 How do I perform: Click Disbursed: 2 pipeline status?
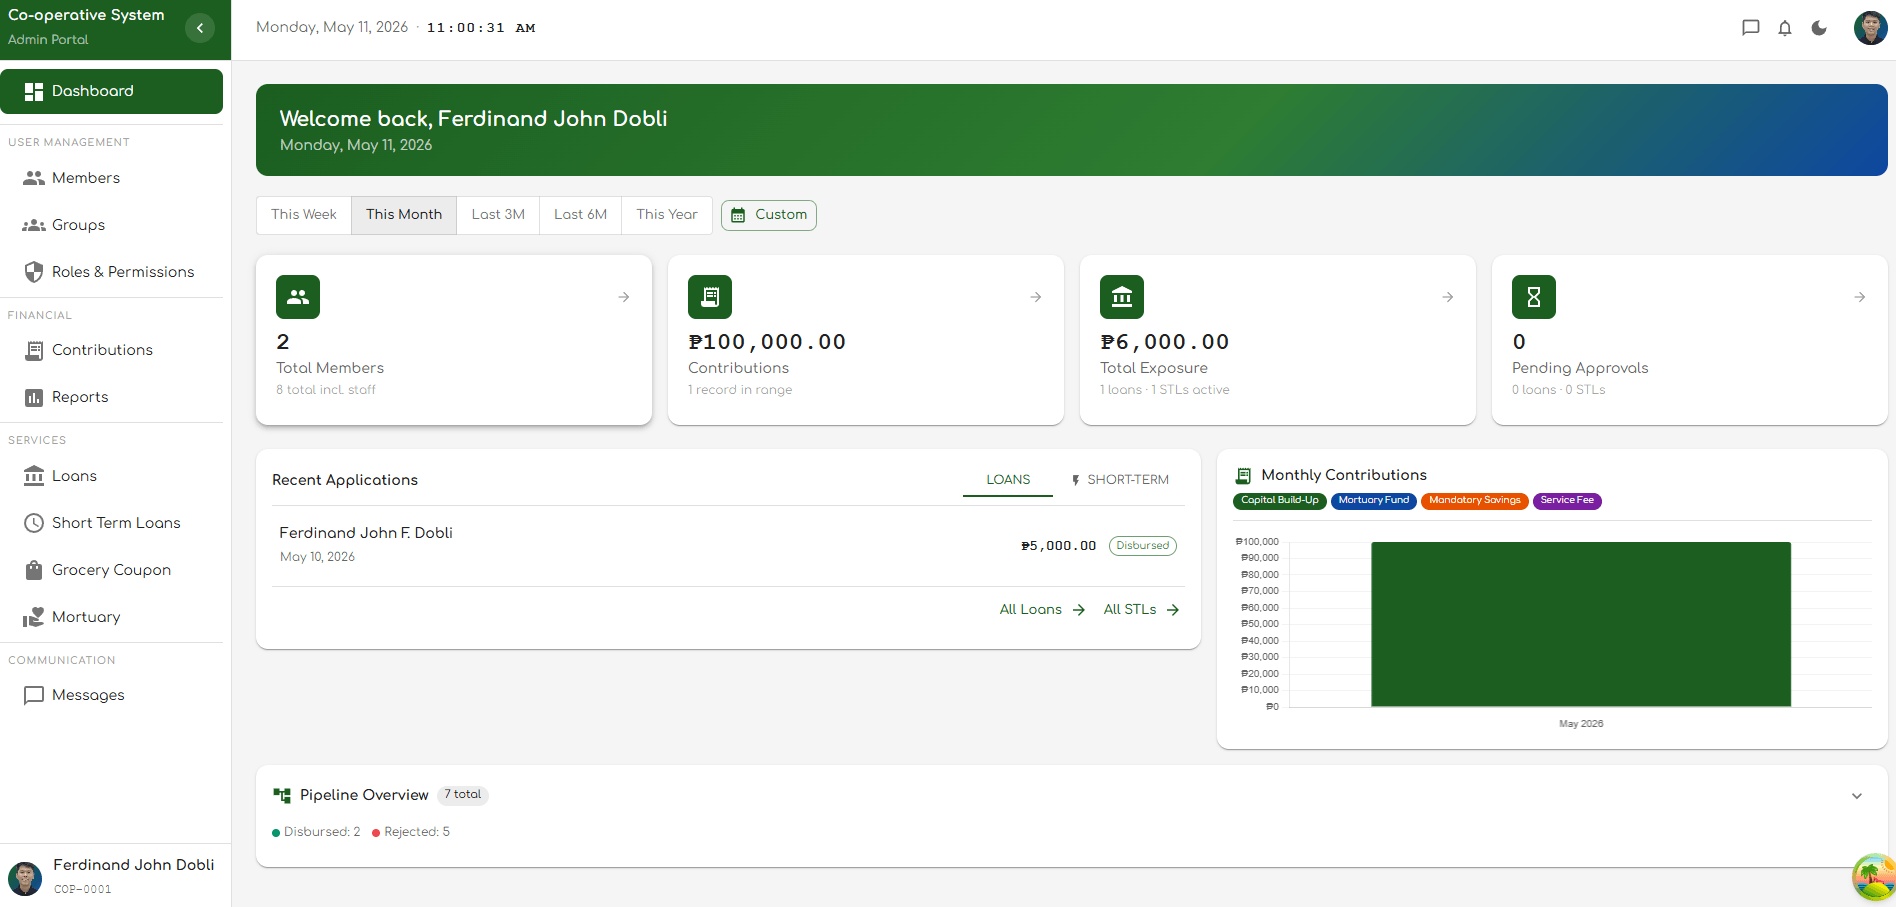(x=316, y=832)
